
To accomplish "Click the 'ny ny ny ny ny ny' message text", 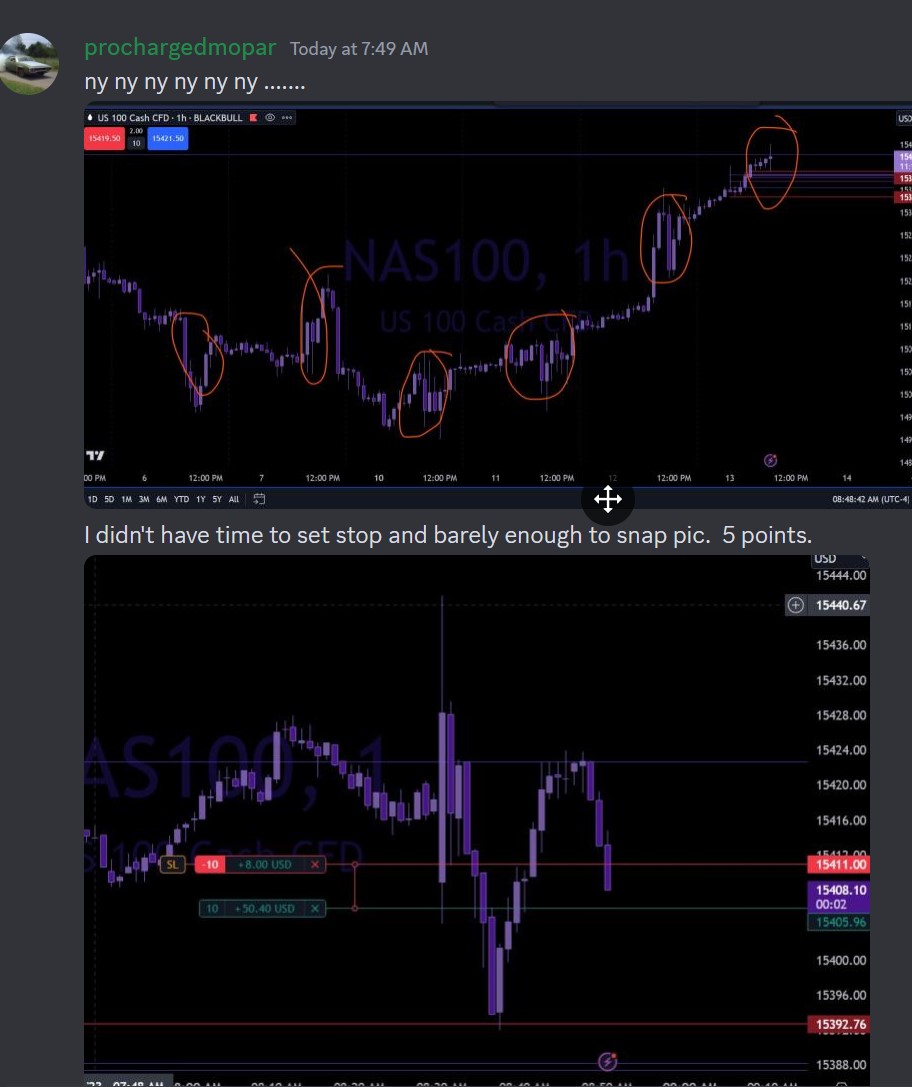I will coord(195,82).
